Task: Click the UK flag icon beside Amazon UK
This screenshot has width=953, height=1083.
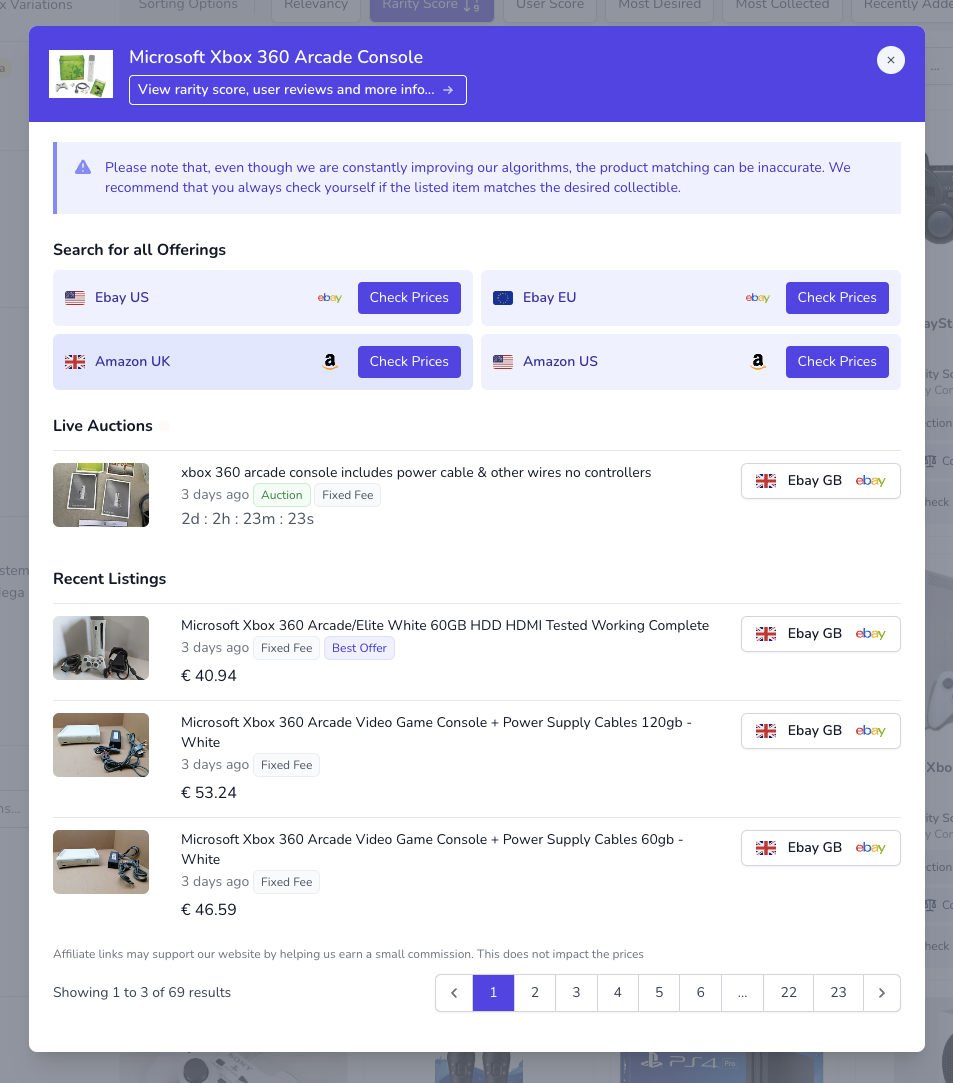Action: coord(75,362)
